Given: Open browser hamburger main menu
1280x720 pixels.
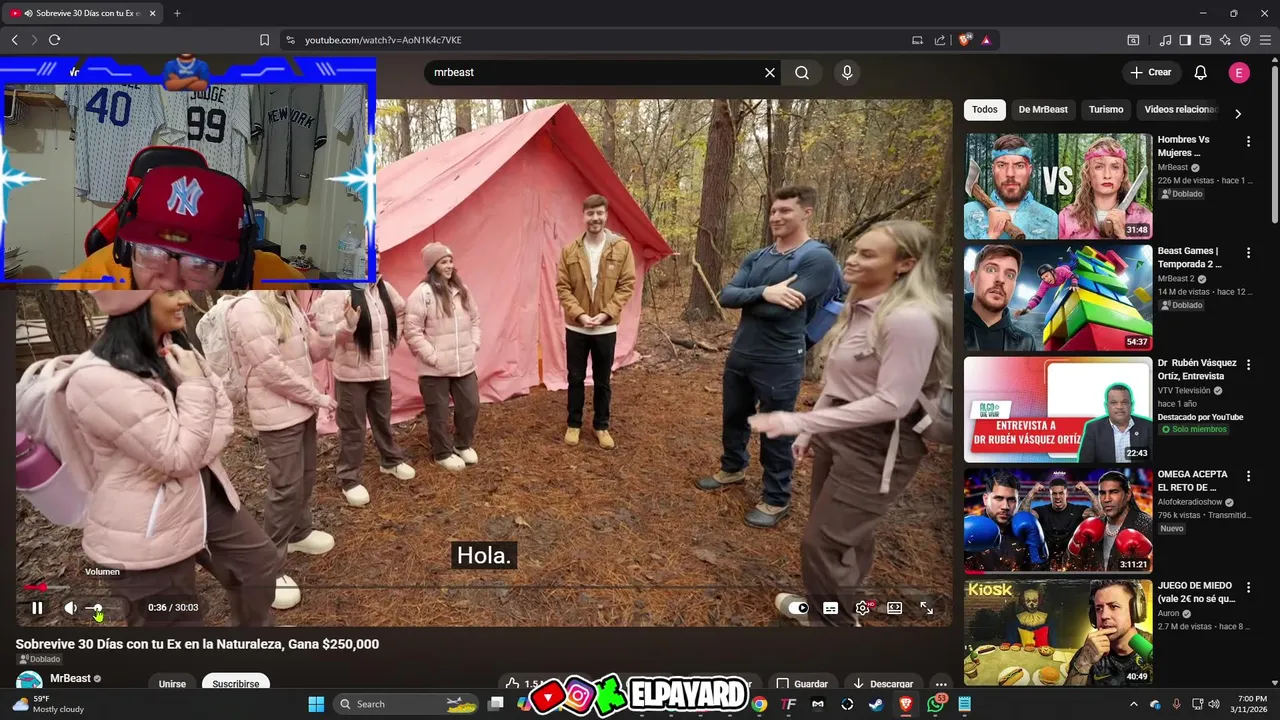Looking at the screenshot, I should coord(1265,40).
